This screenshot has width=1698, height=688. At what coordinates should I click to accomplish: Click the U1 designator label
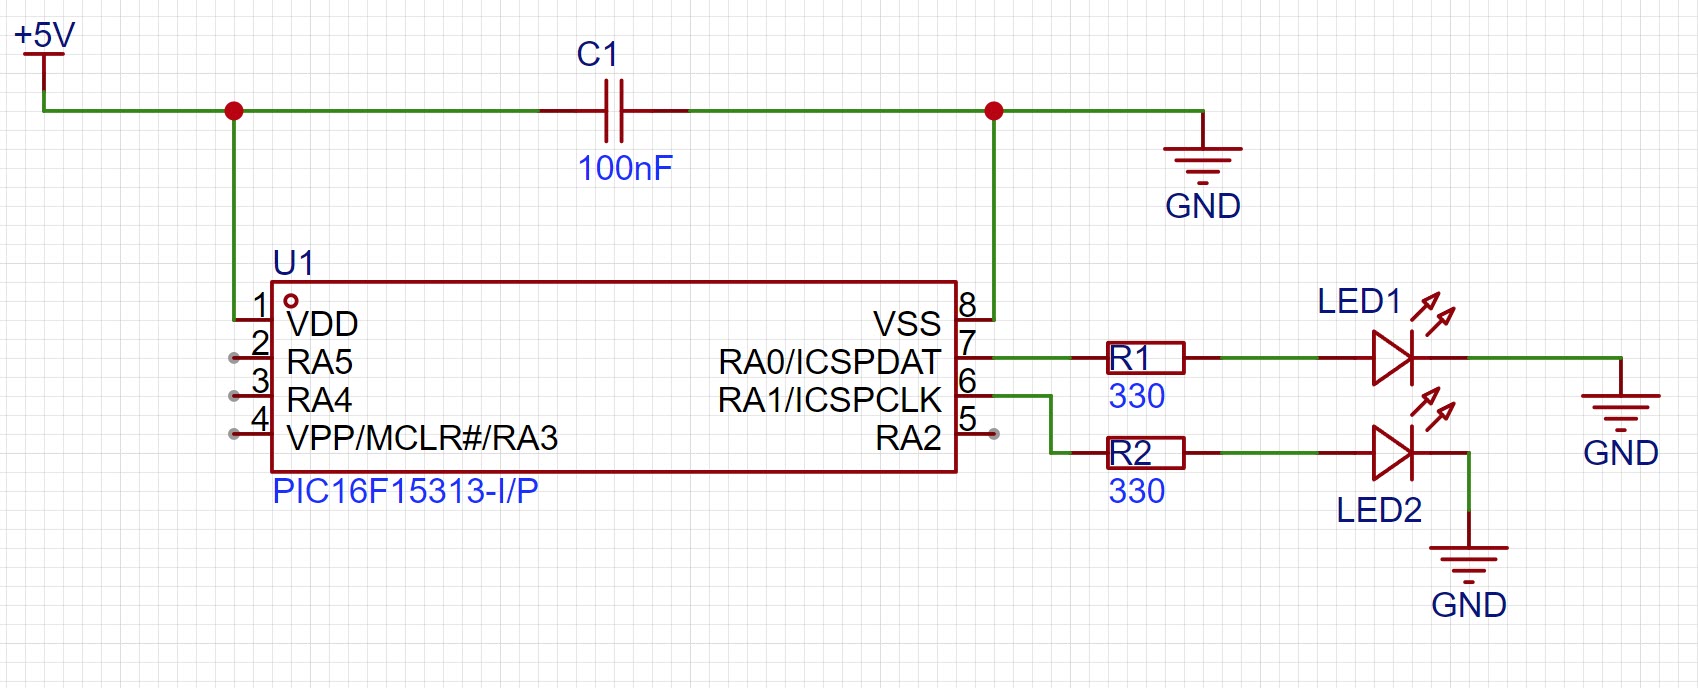(x=294, y=263)
